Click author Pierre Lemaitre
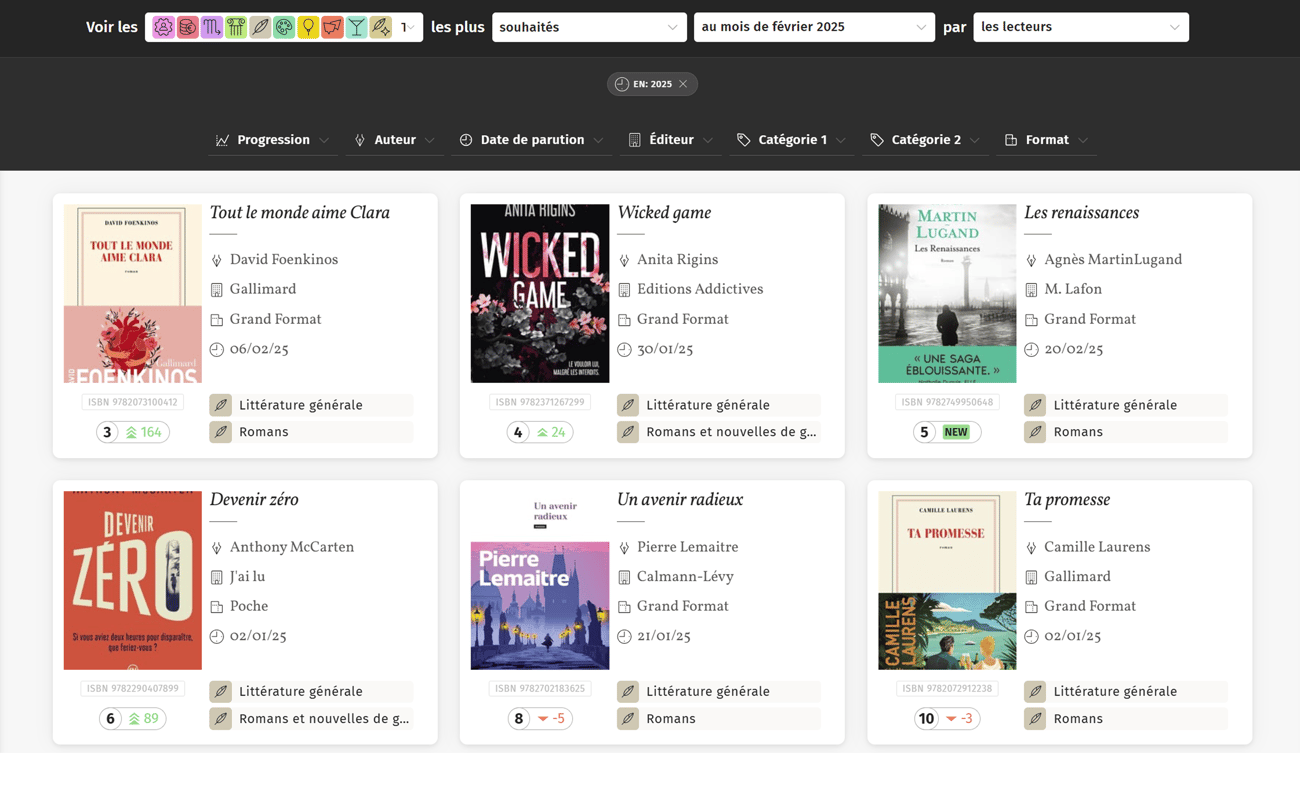The height and width of the screenshot is (788, 1300). click(687, 547)
